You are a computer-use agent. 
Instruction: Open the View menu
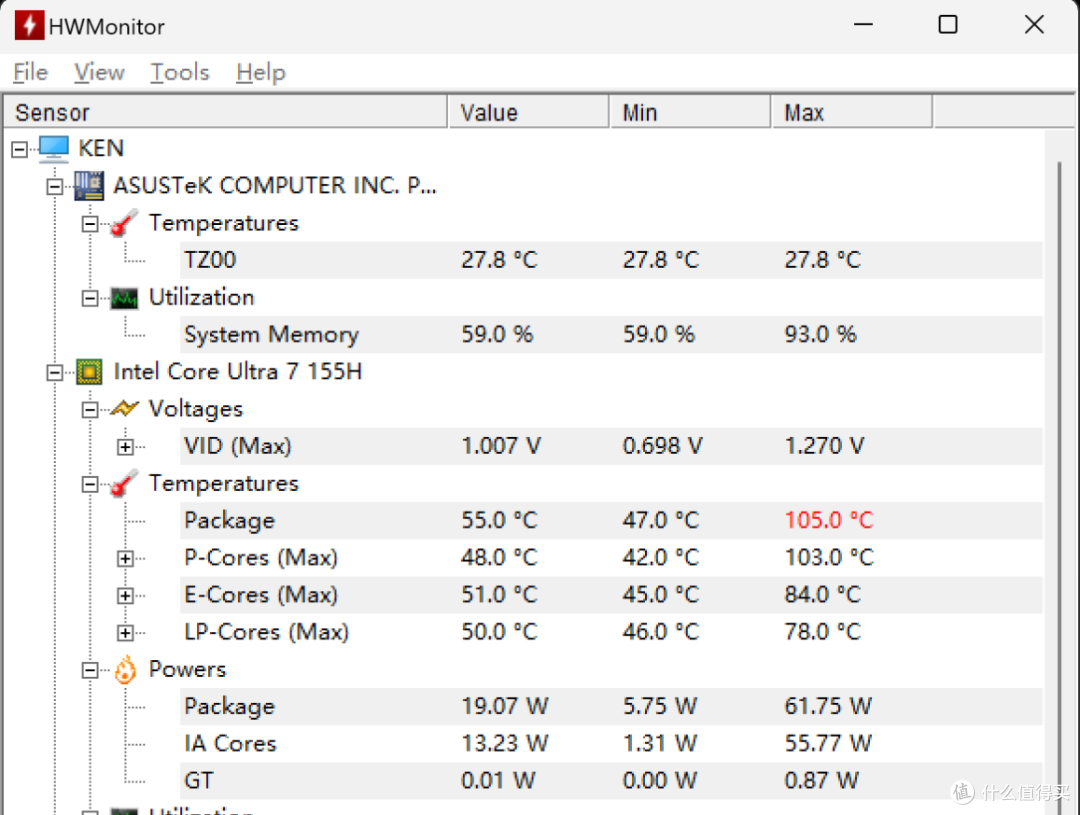click(99, 72)
